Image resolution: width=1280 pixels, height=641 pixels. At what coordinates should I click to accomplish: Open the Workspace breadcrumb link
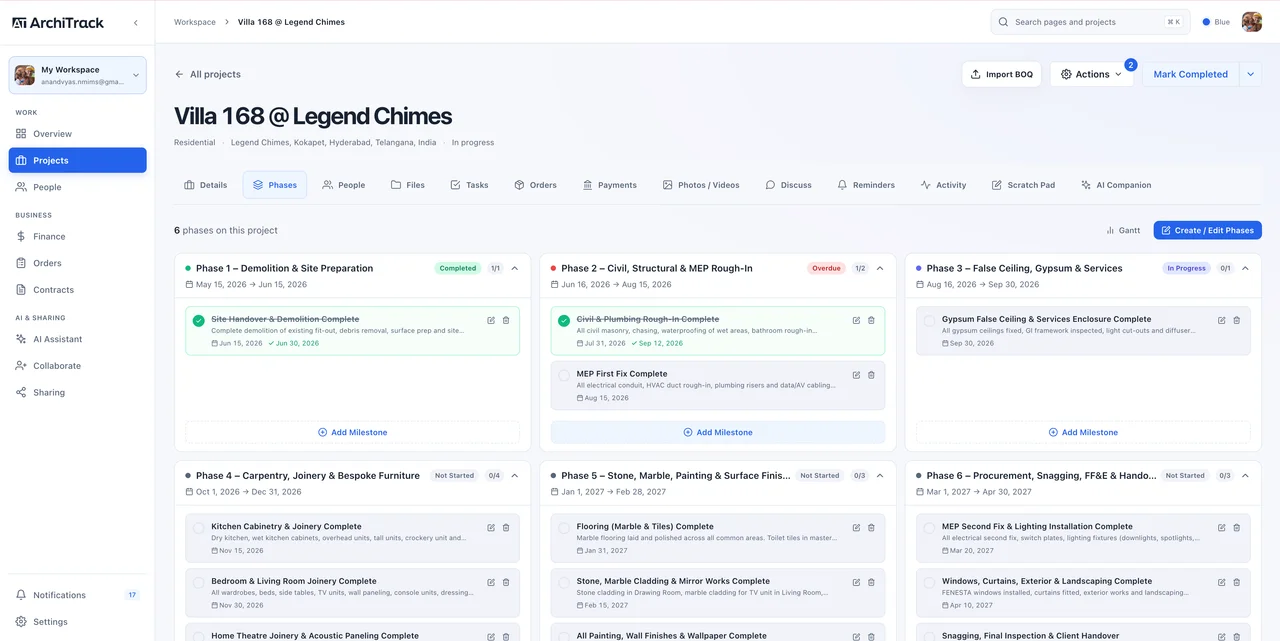tap(195, 22)
